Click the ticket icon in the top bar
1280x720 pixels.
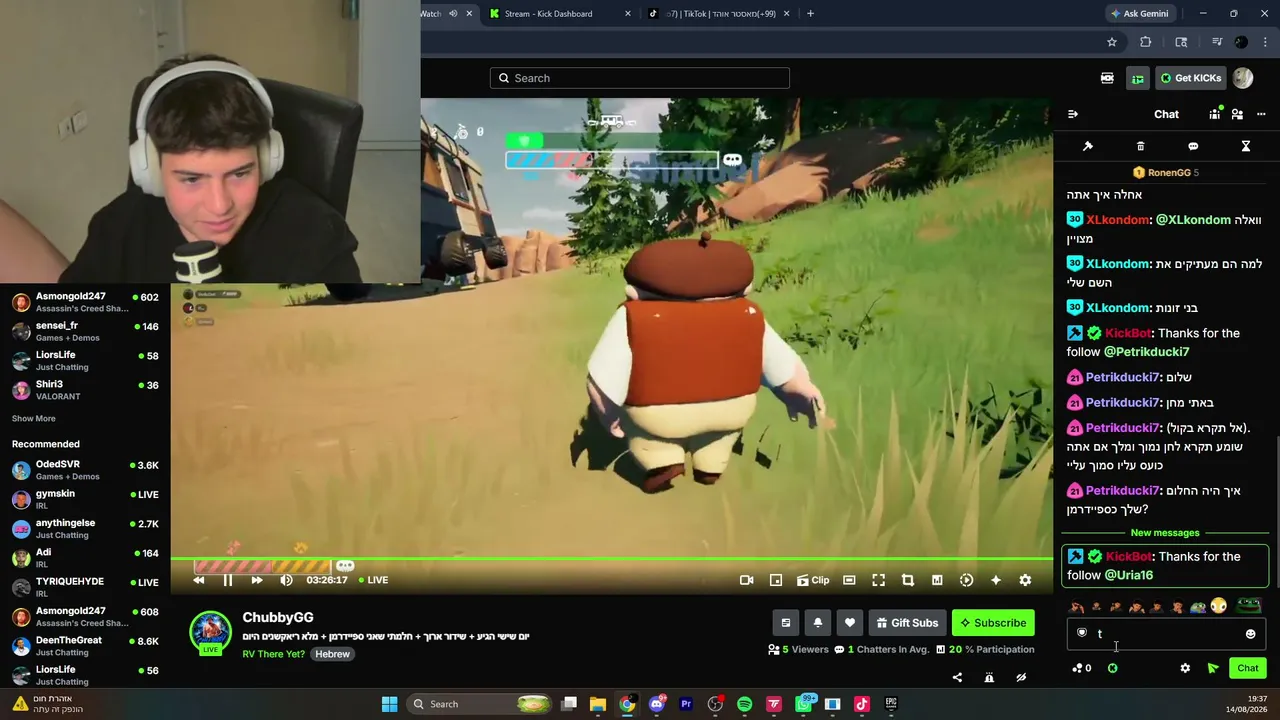coord(1107,78)
